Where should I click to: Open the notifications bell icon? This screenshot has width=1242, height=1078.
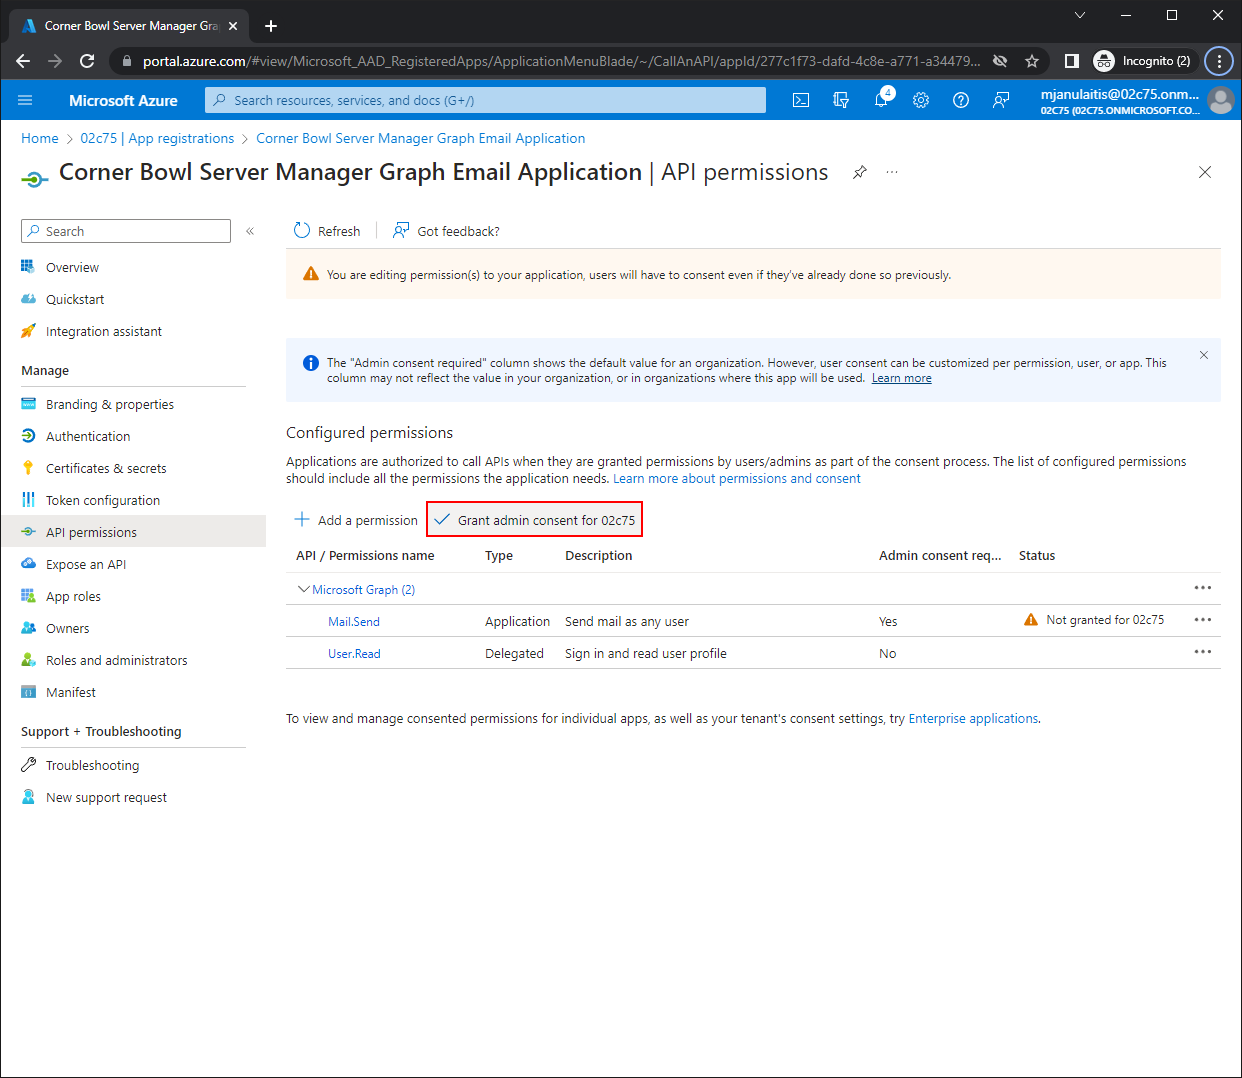[x=881, y=100]
